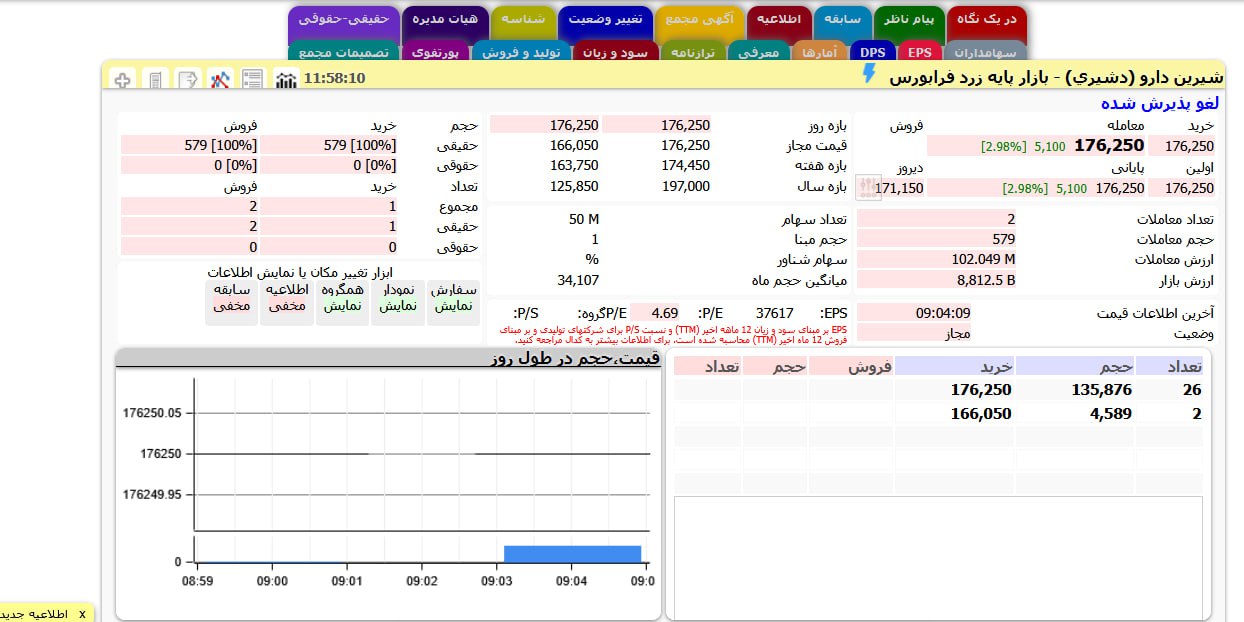
Task: Click the blue volume bar in chart
Action: point(572,554)
